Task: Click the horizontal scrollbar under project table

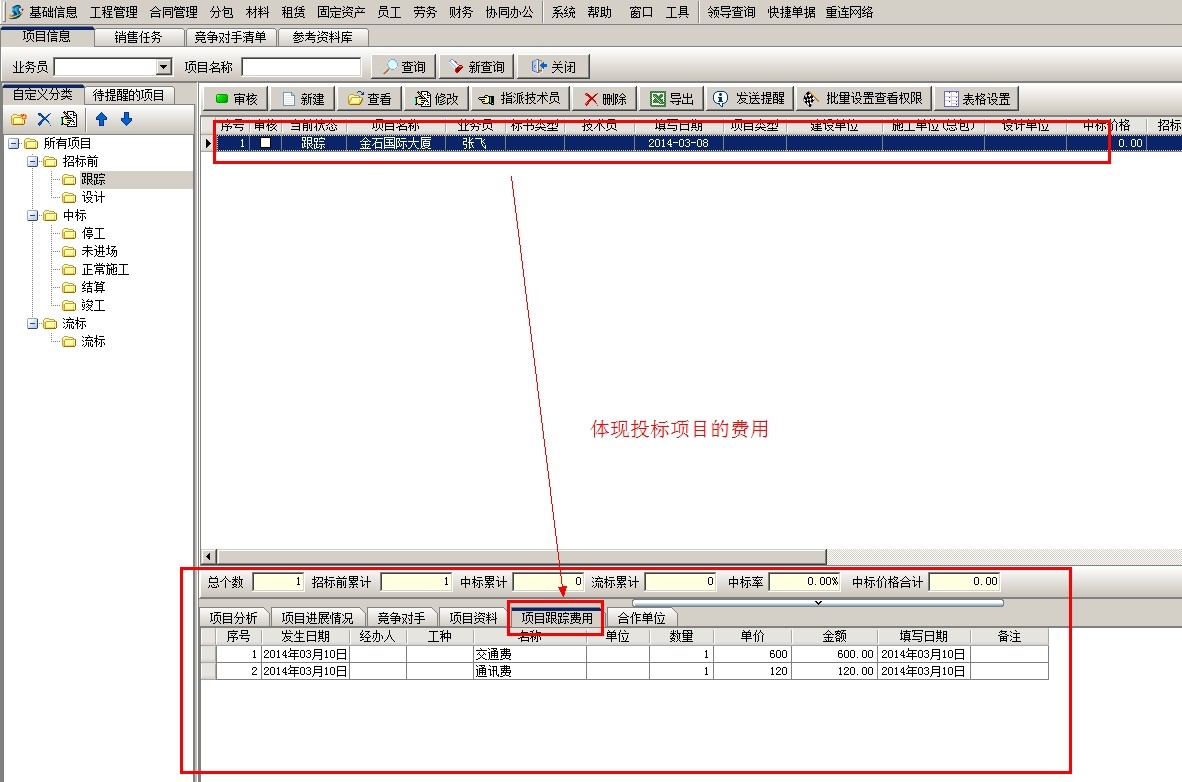Action: (520, 556)
